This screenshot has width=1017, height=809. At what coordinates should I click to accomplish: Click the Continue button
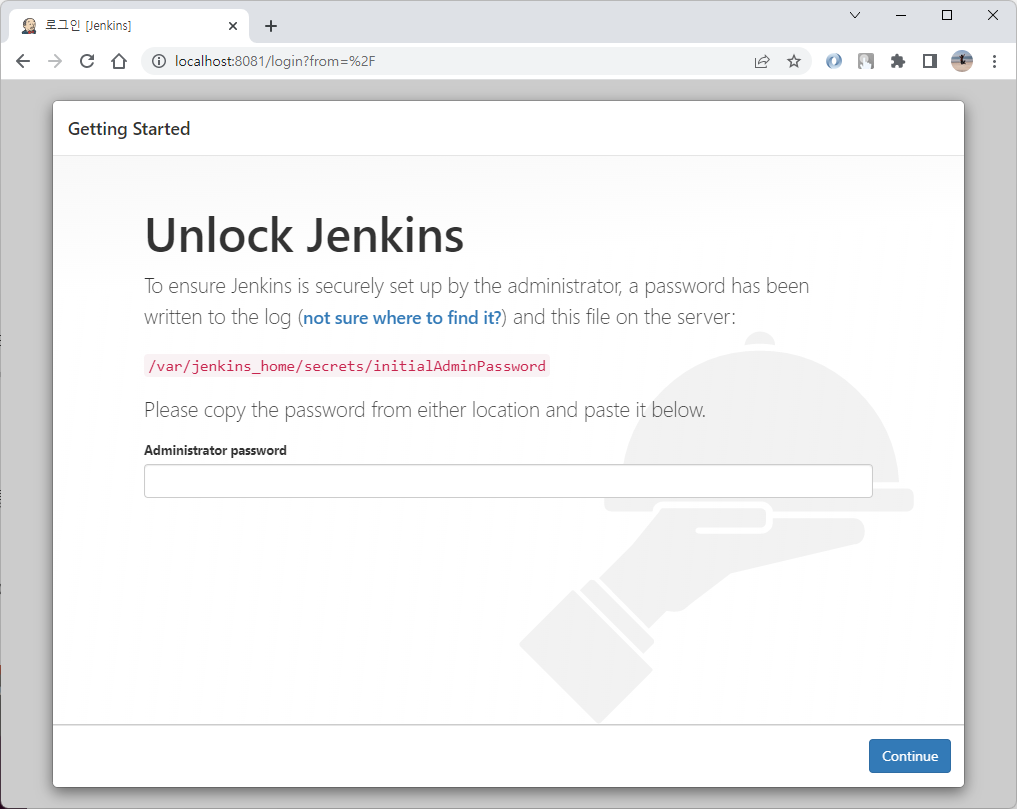click(x=909, y=756)
